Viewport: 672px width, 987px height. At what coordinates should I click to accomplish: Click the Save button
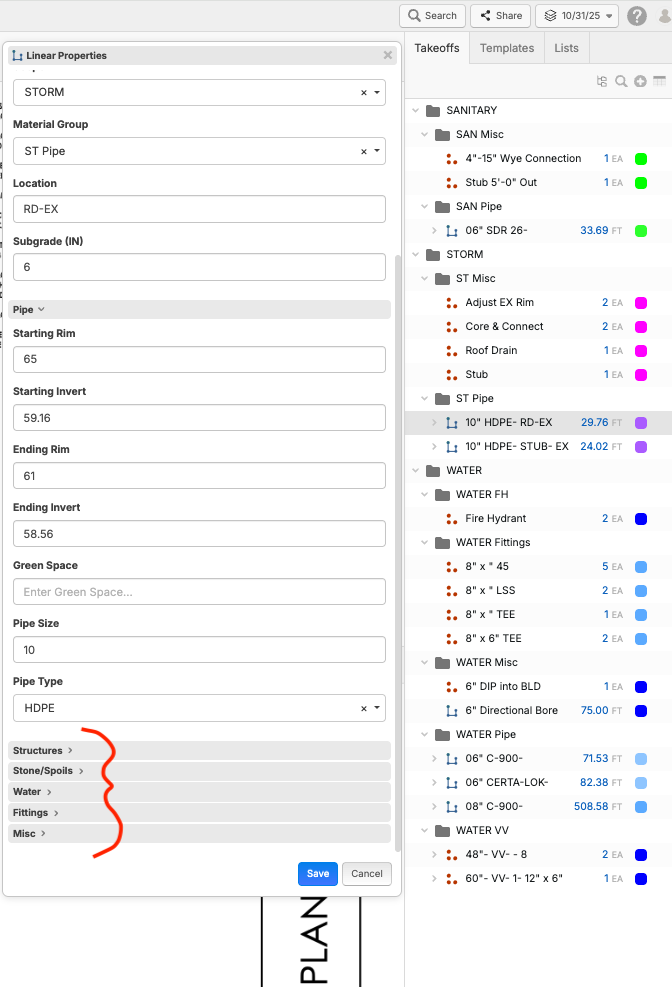pyautogui.click(x=317, y=873)
